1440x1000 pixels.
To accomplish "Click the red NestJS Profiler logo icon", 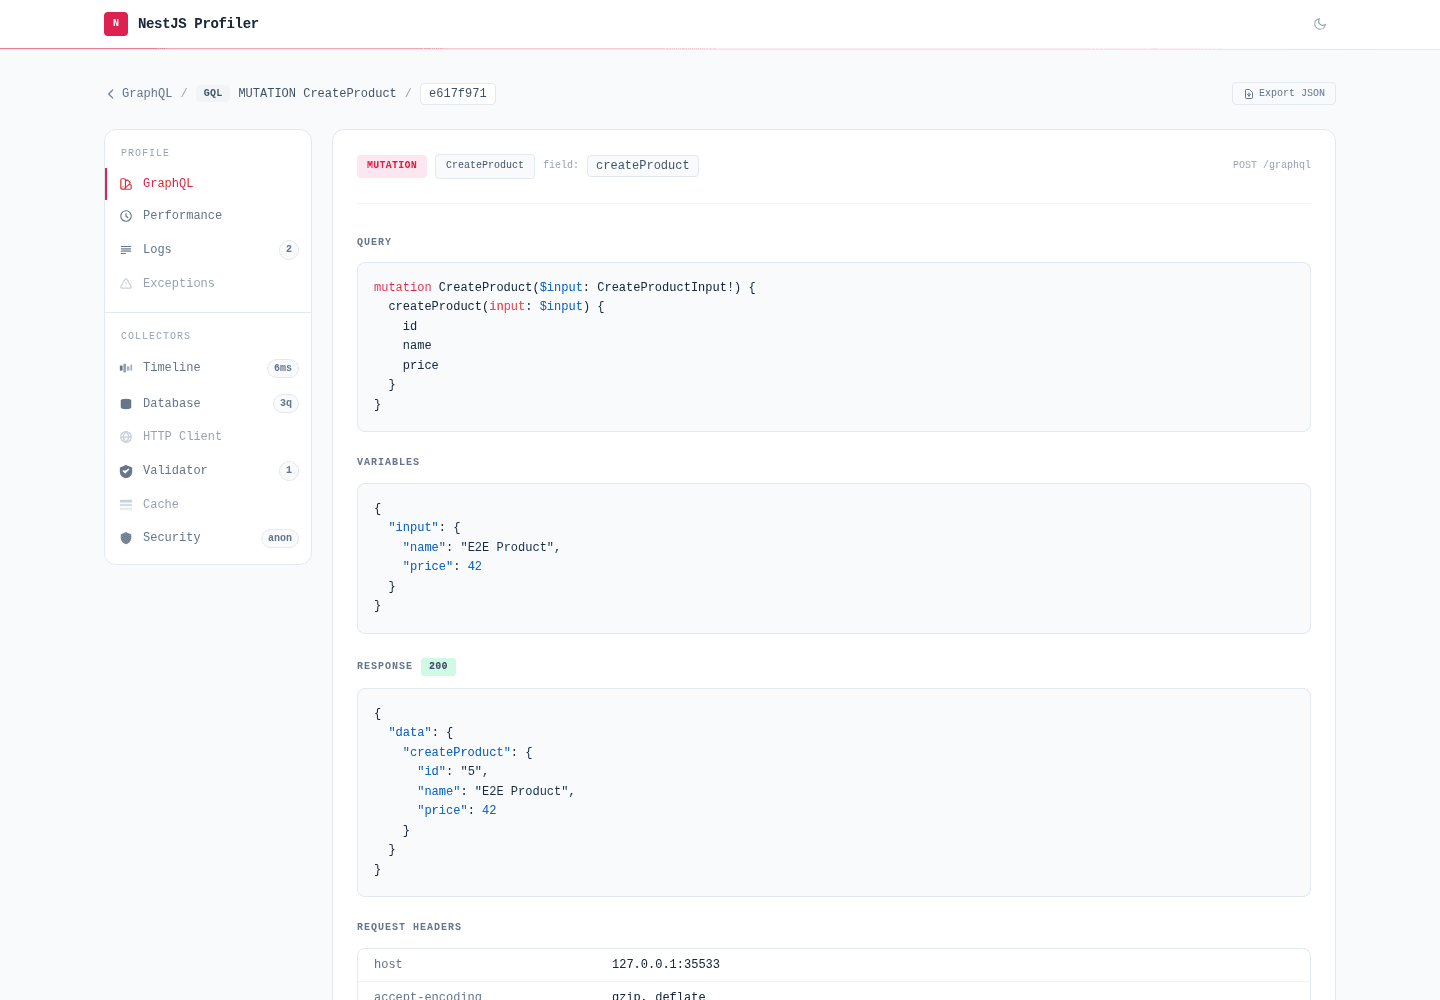I will pyautogui.click(x=116, y=23).
